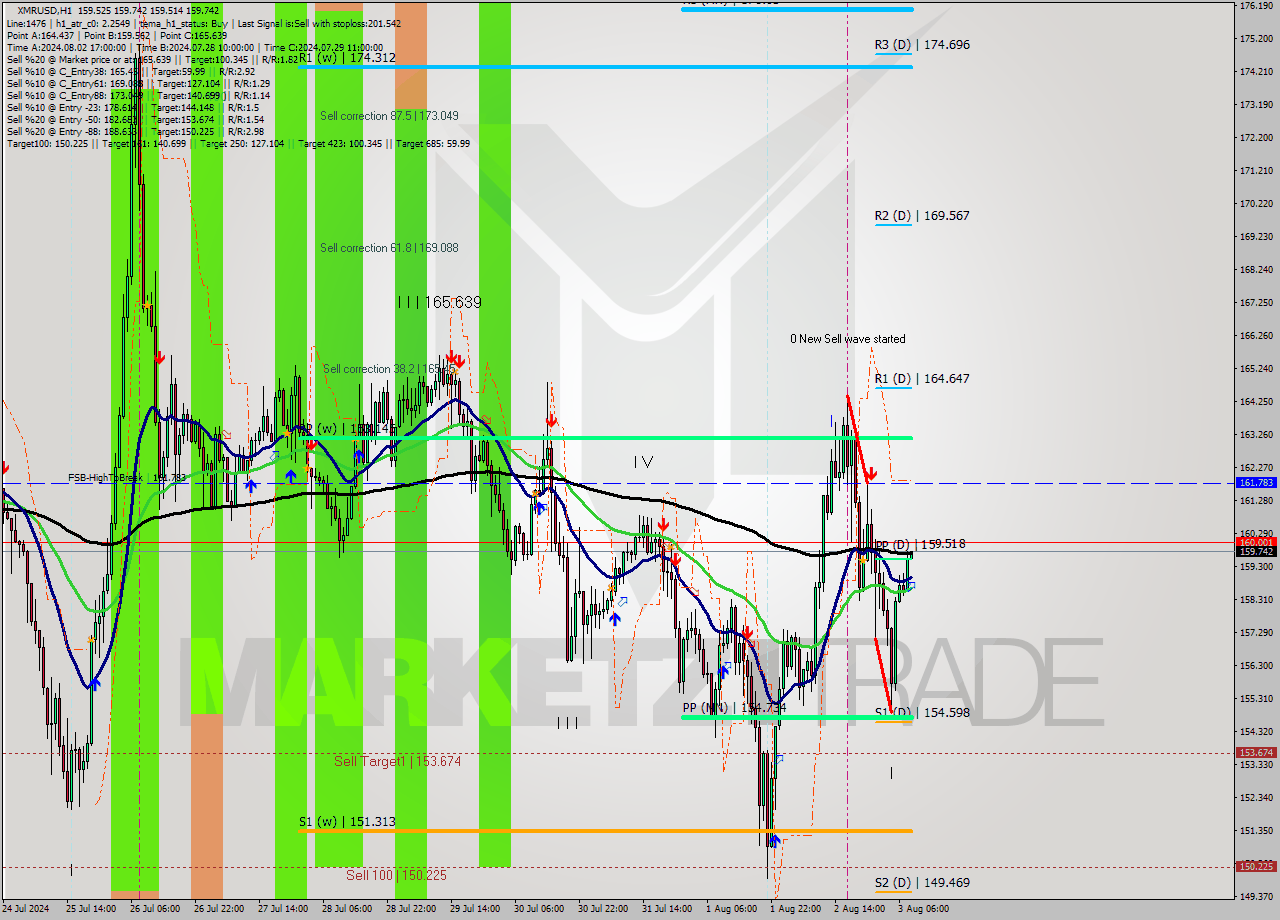
Task: Click the '0 New Sell wave started' annotation
Action: 848,339
